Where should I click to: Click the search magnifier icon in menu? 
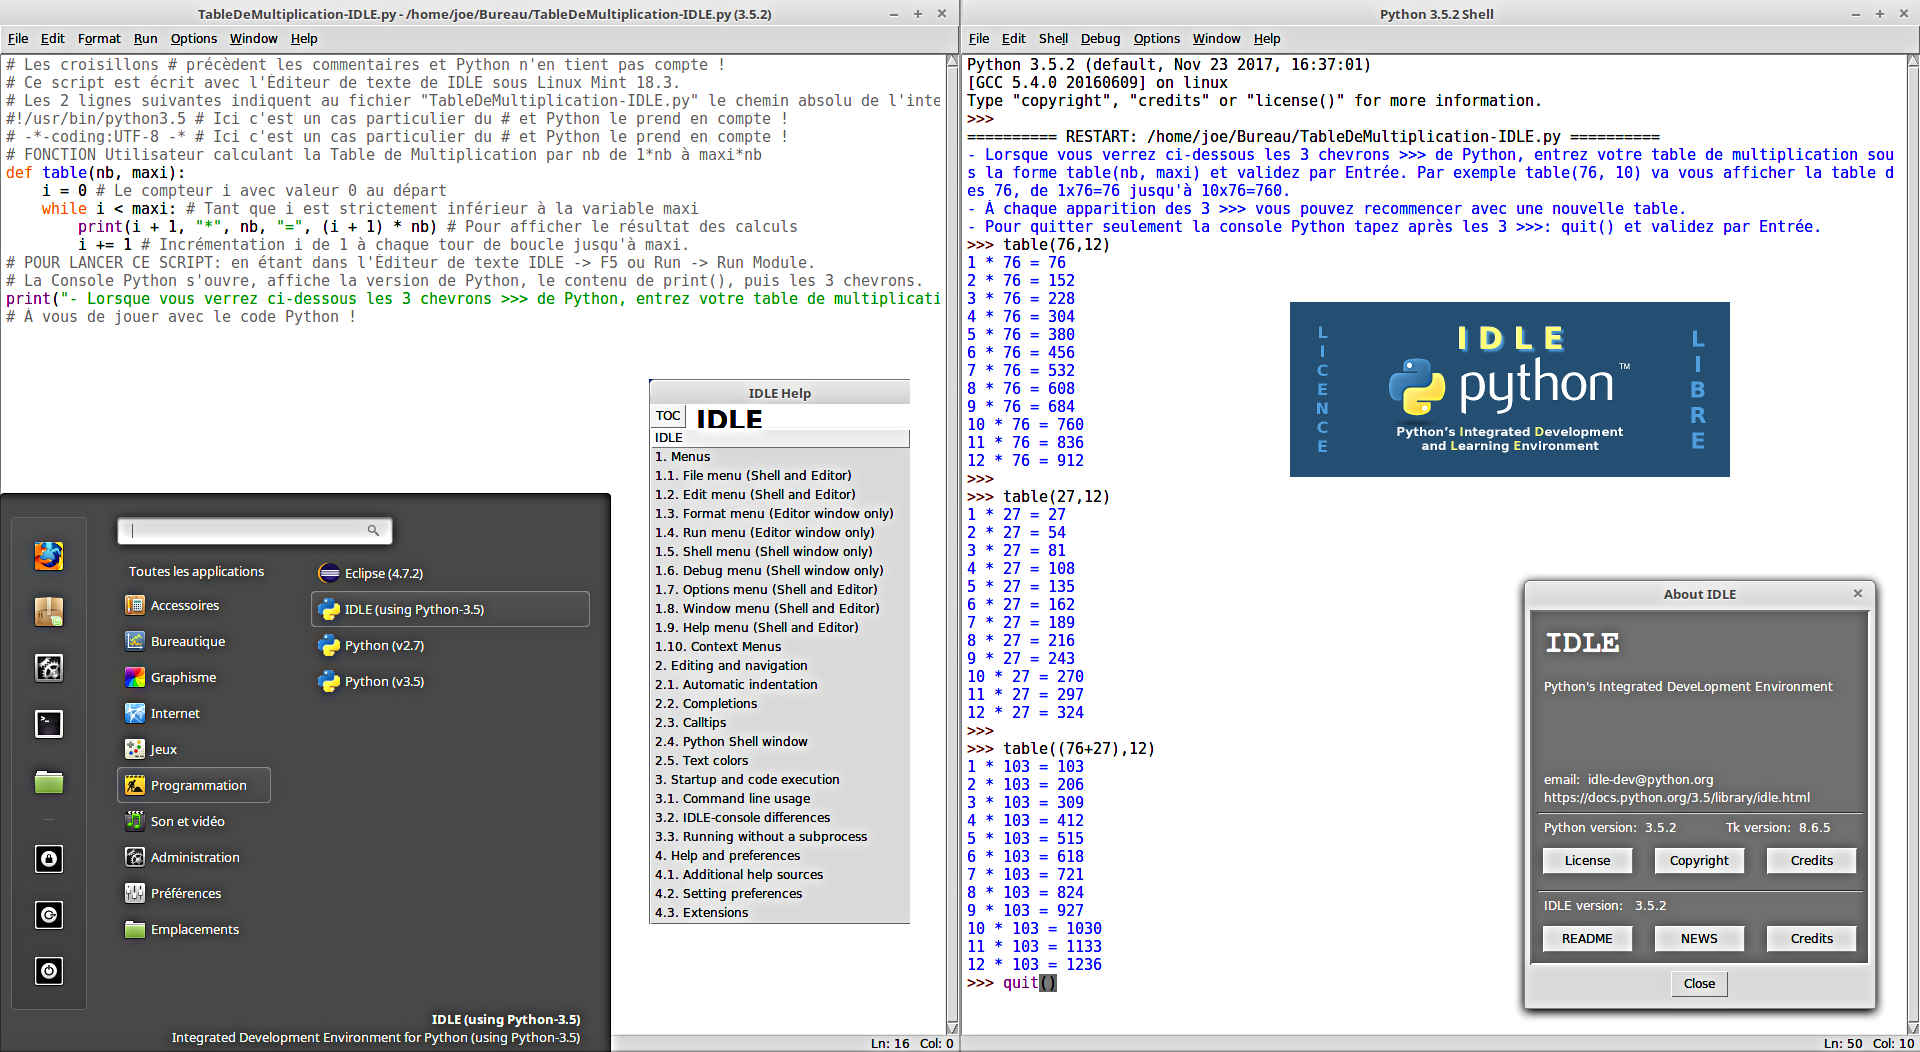tap(373, 530)
